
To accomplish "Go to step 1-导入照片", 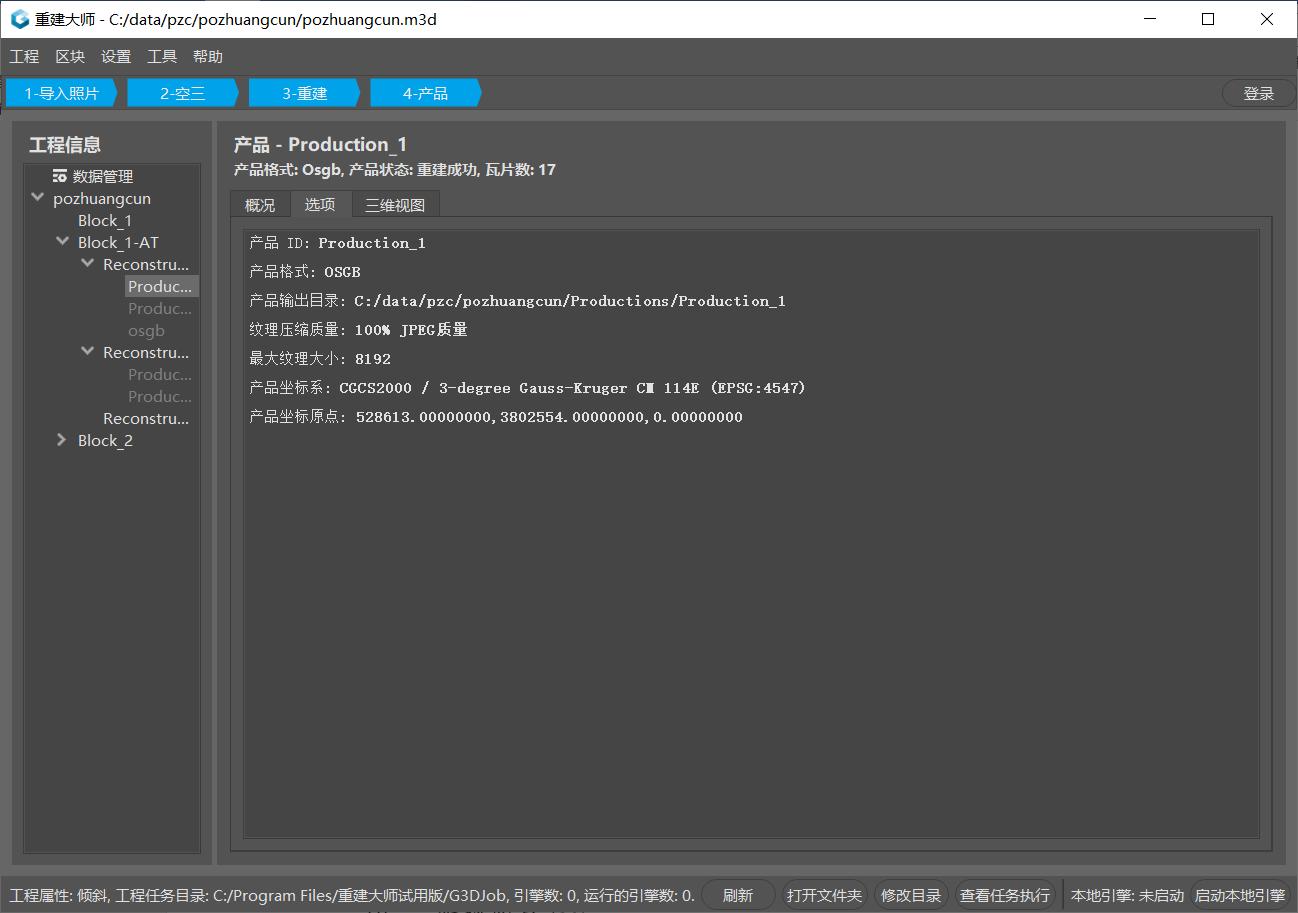I will (62, 93).
